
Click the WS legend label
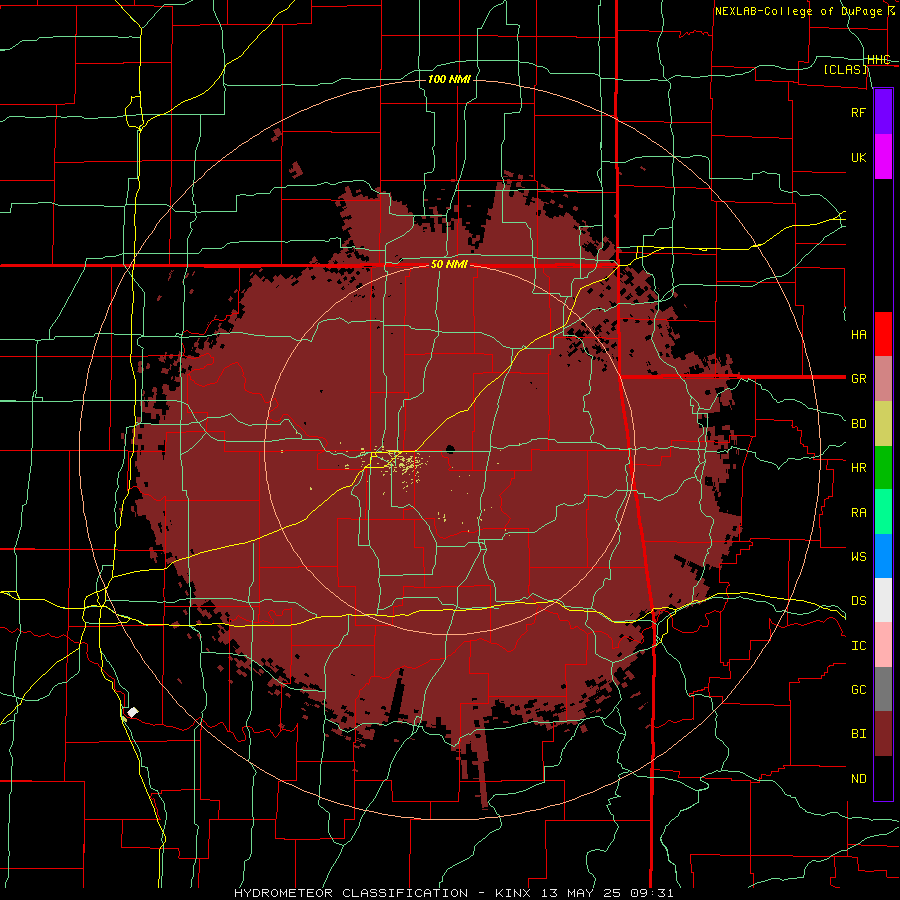858,557
